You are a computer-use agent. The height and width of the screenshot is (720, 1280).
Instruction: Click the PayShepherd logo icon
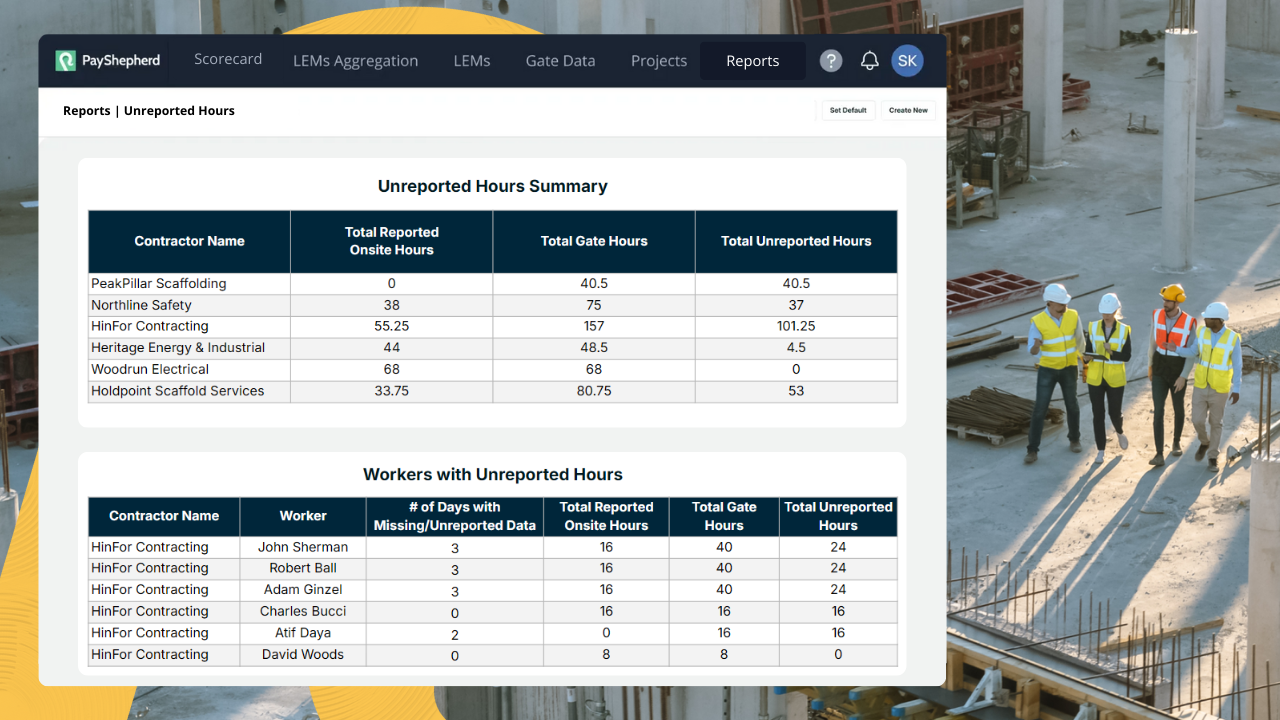click(x=65, y=61)
